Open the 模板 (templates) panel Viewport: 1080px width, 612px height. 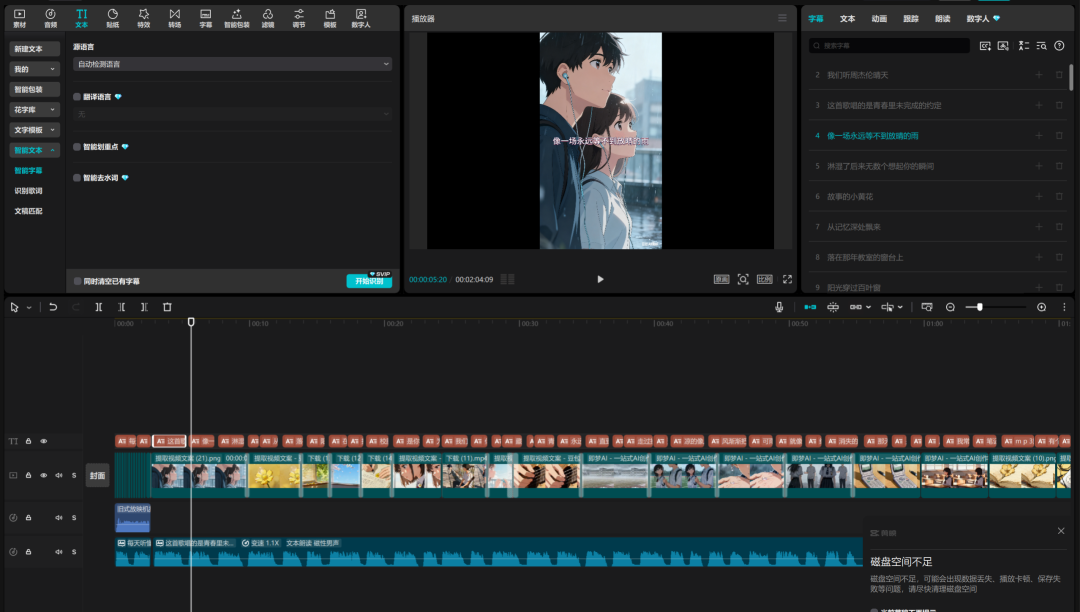coord(330,18)
